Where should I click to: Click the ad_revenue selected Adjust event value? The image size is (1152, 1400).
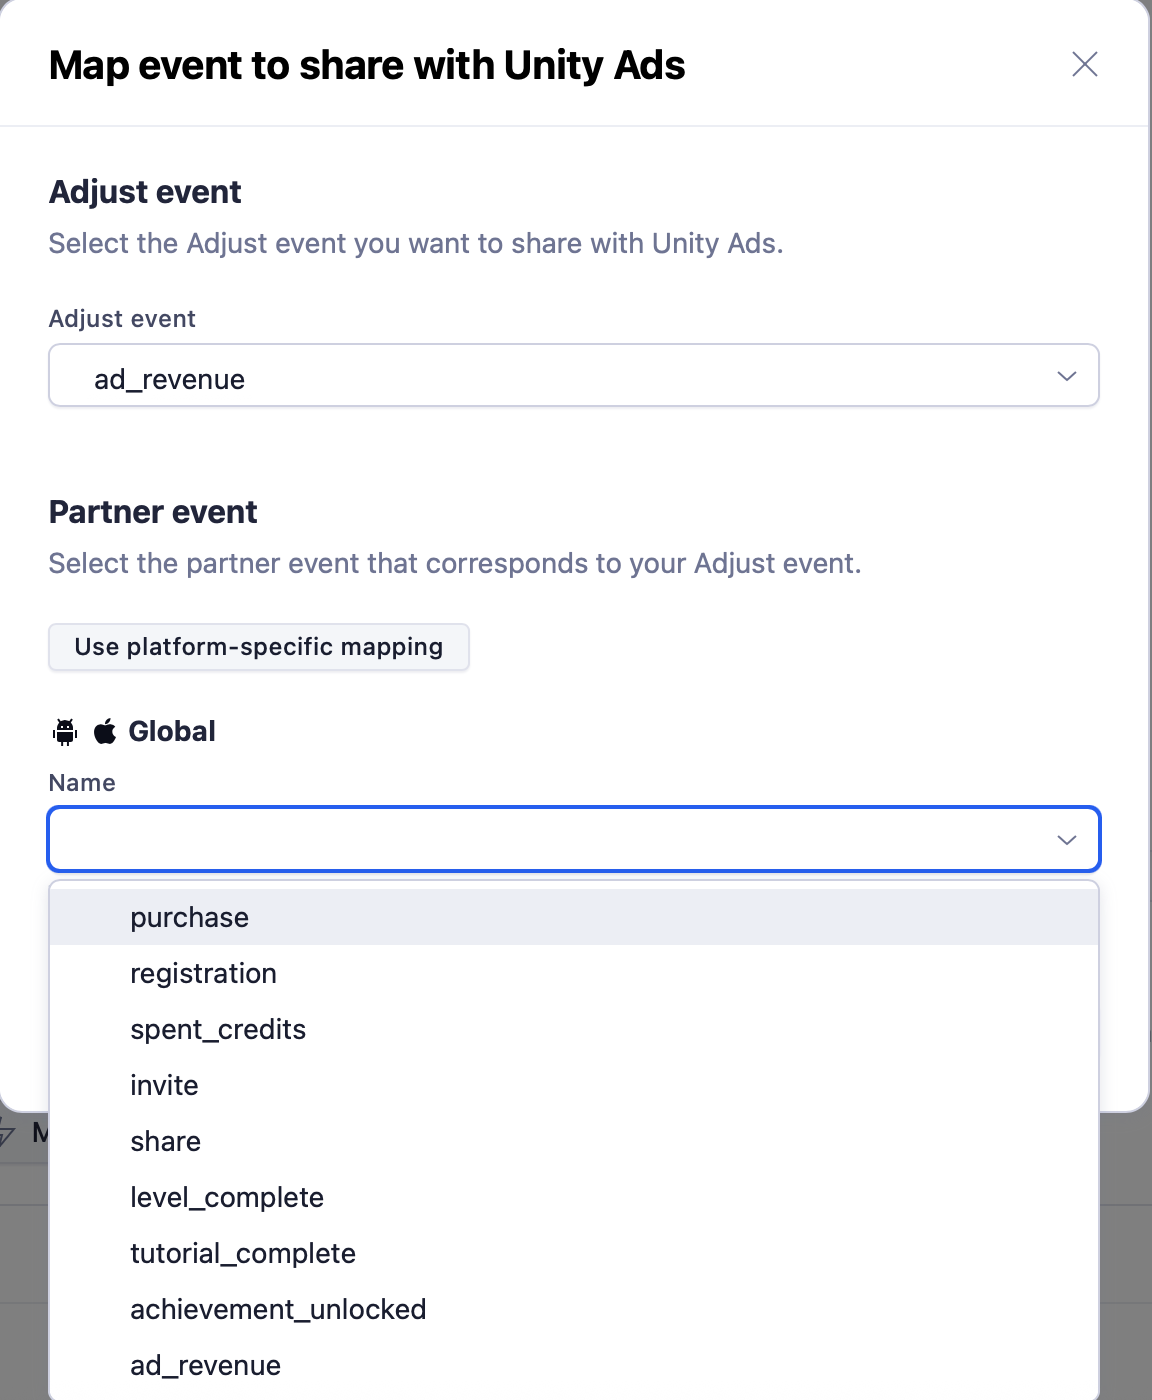coord(170,380)
